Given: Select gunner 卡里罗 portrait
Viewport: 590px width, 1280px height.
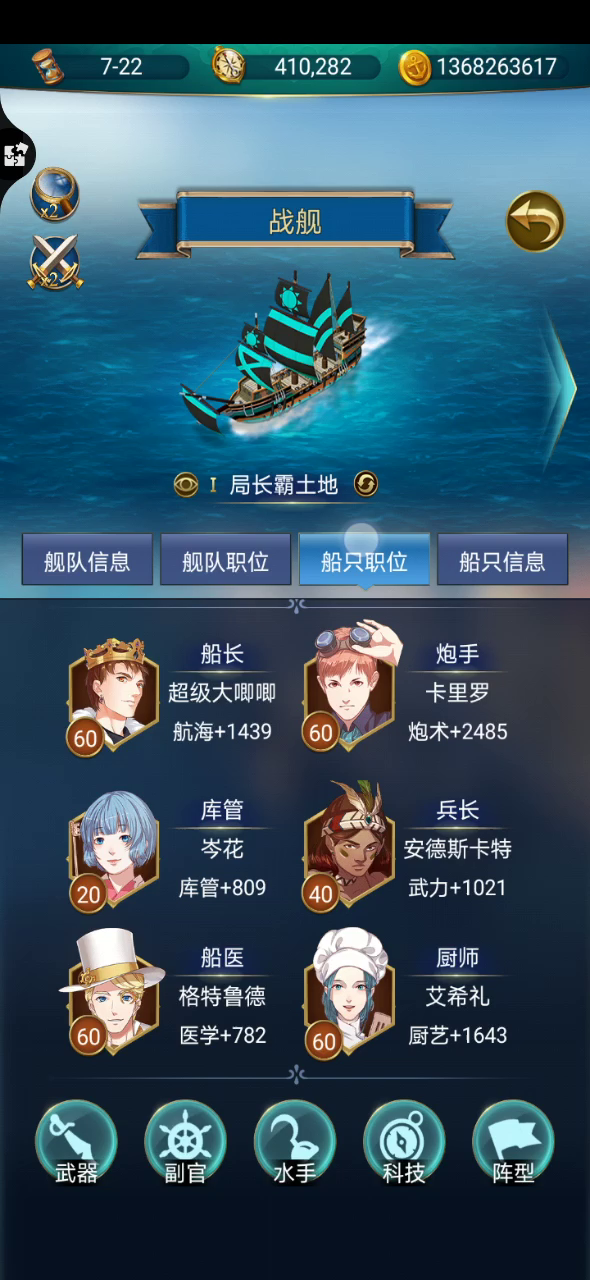Looking at the screenshot, I should (x=350, y=690).
